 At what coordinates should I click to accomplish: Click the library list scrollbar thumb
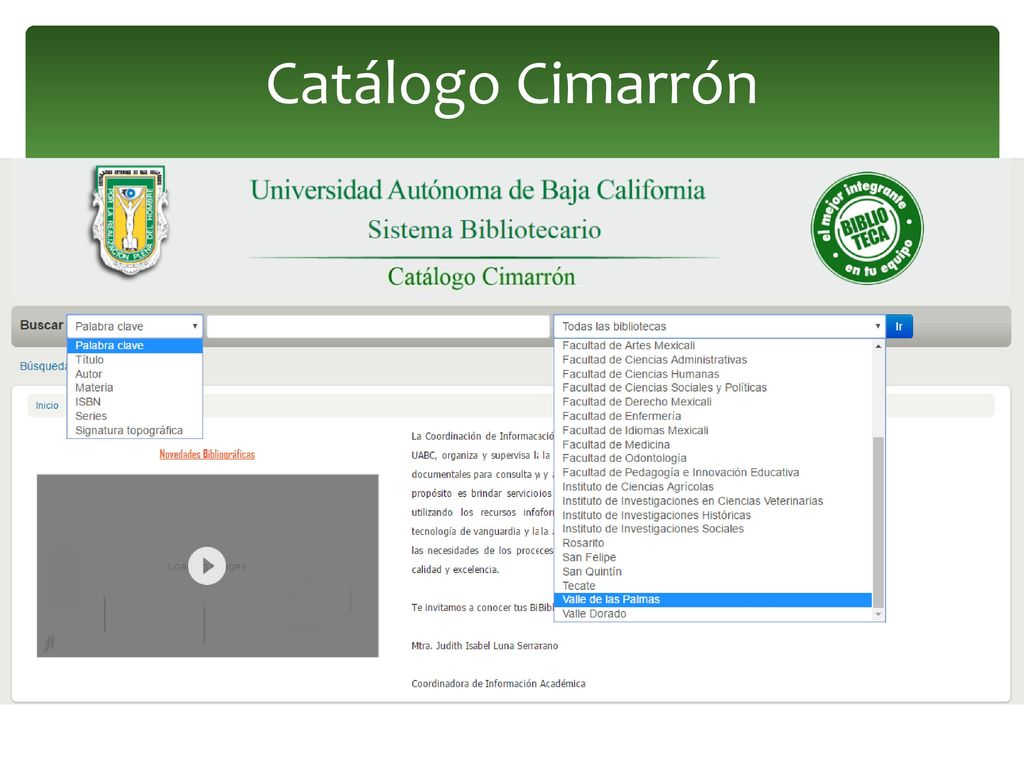[878, 522]
